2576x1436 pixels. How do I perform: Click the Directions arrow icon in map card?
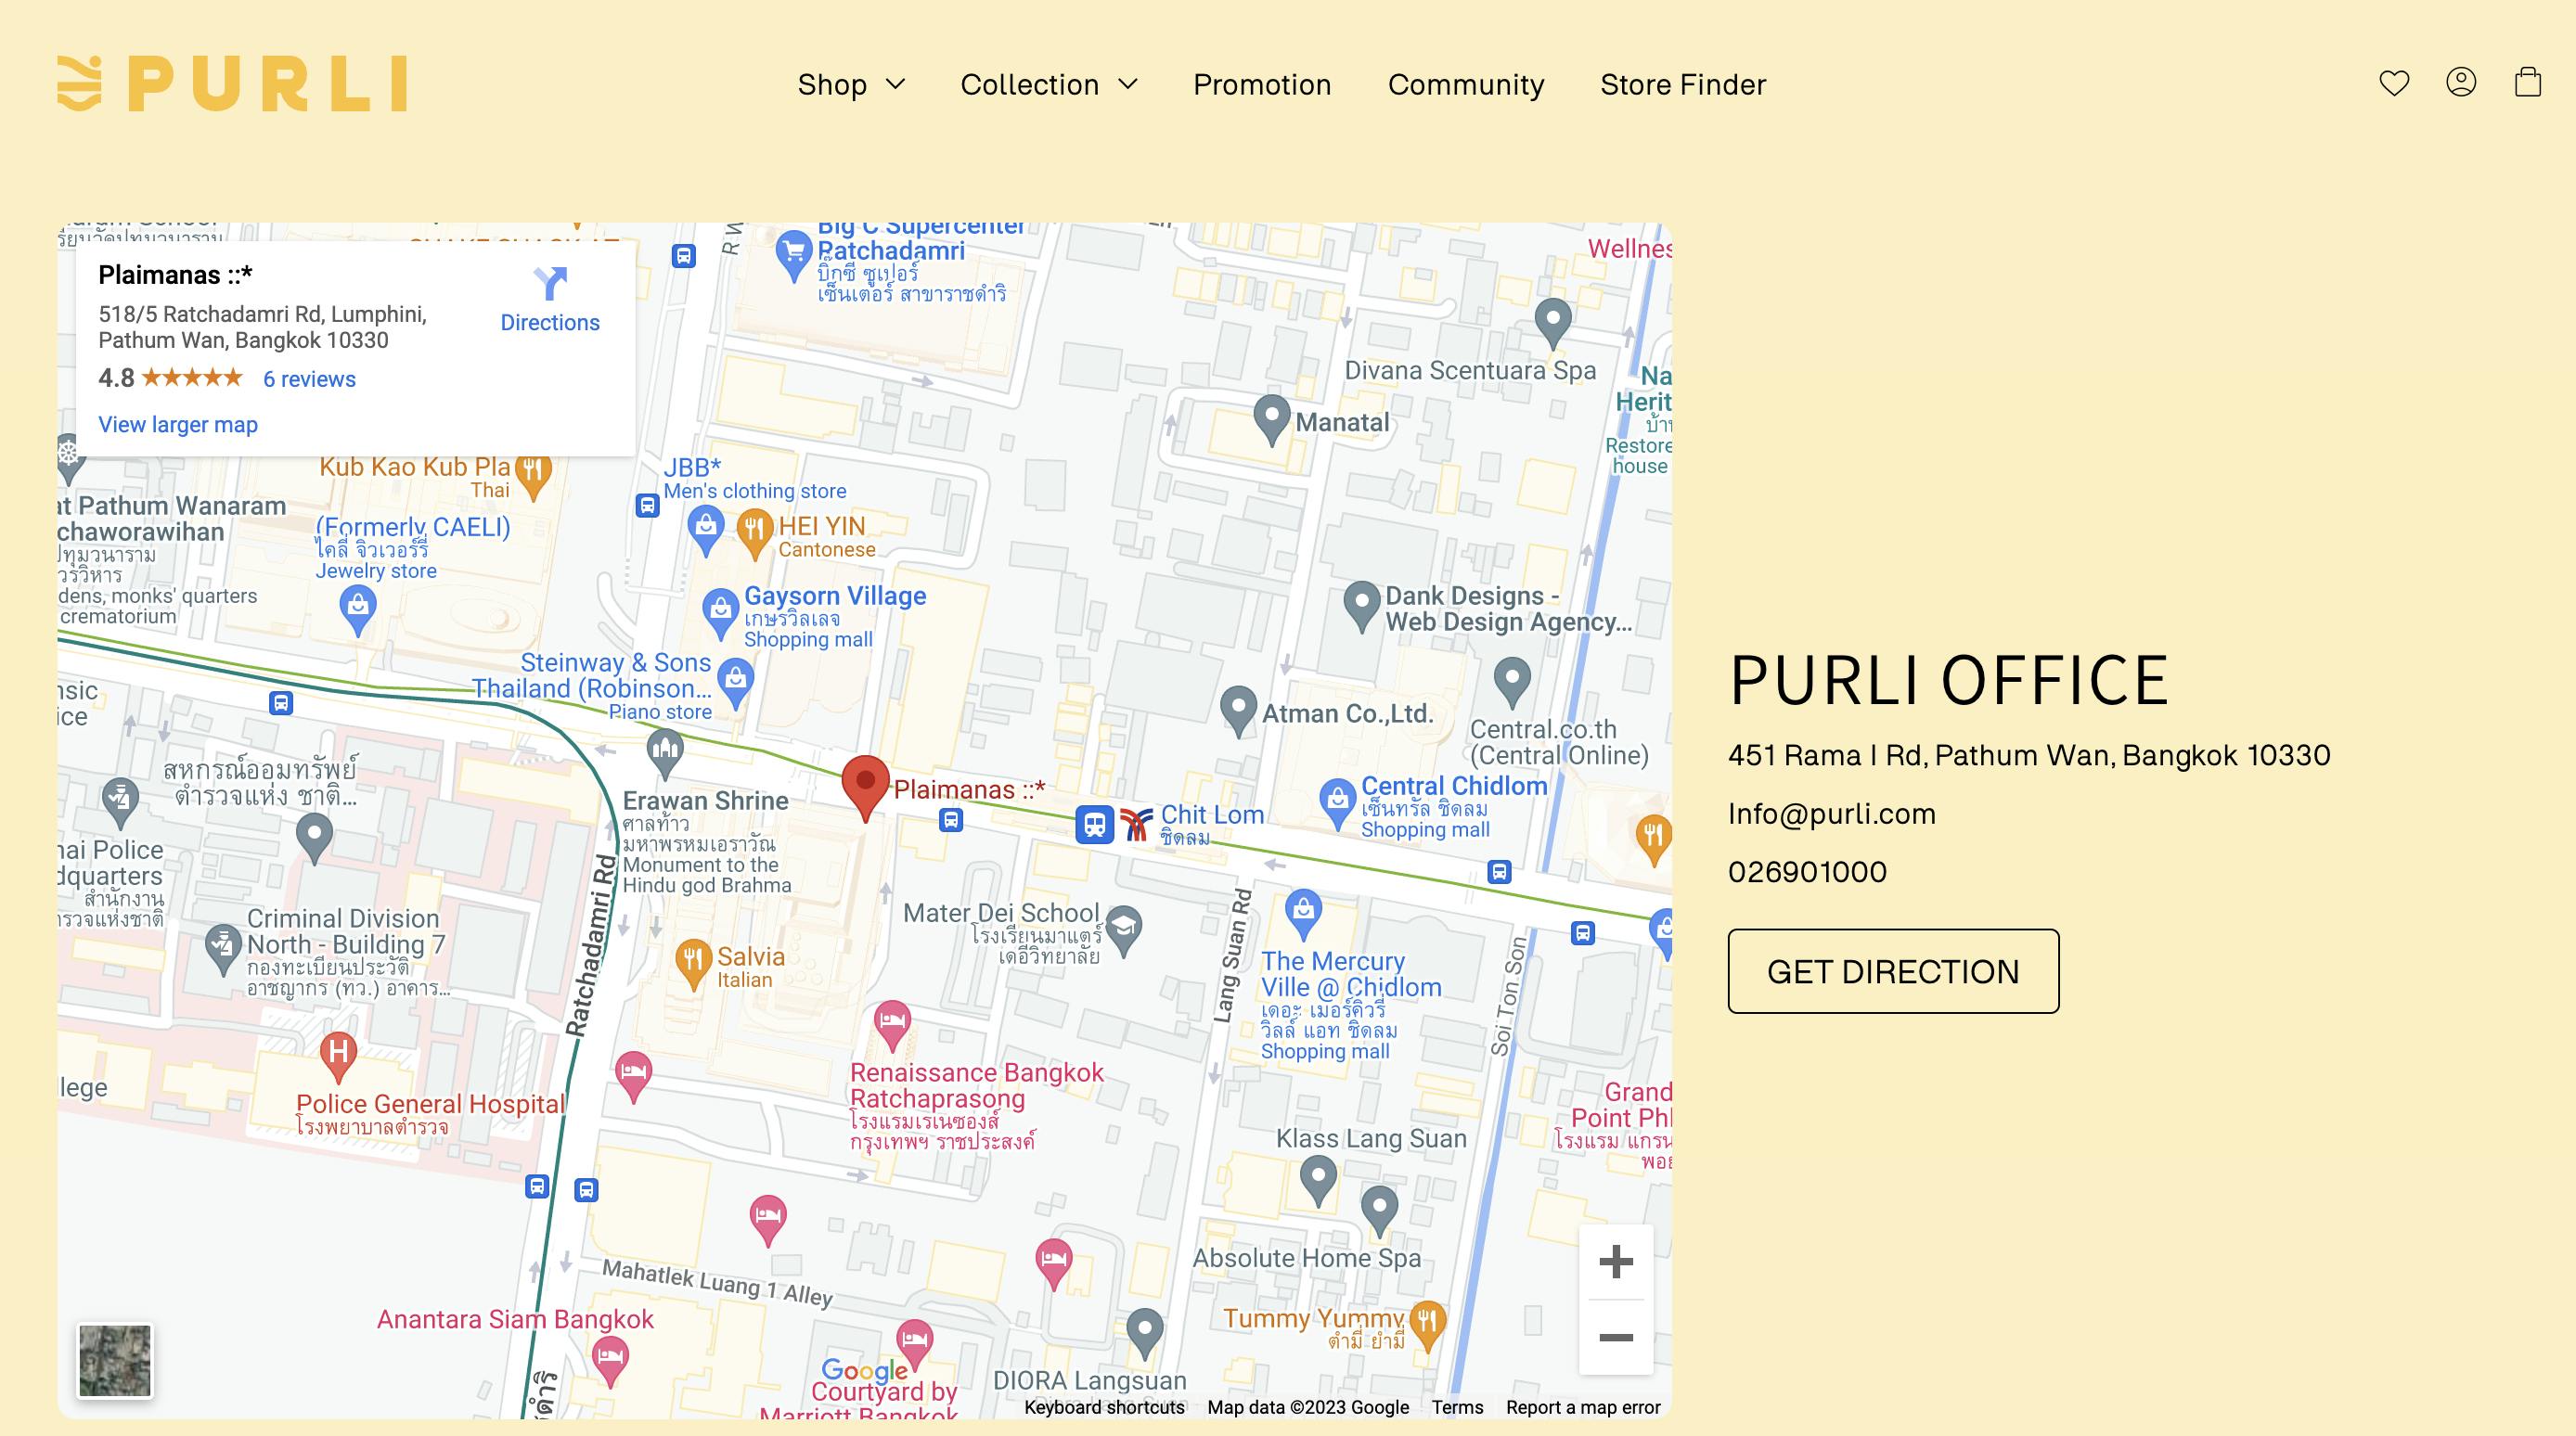tap(550, 284)
